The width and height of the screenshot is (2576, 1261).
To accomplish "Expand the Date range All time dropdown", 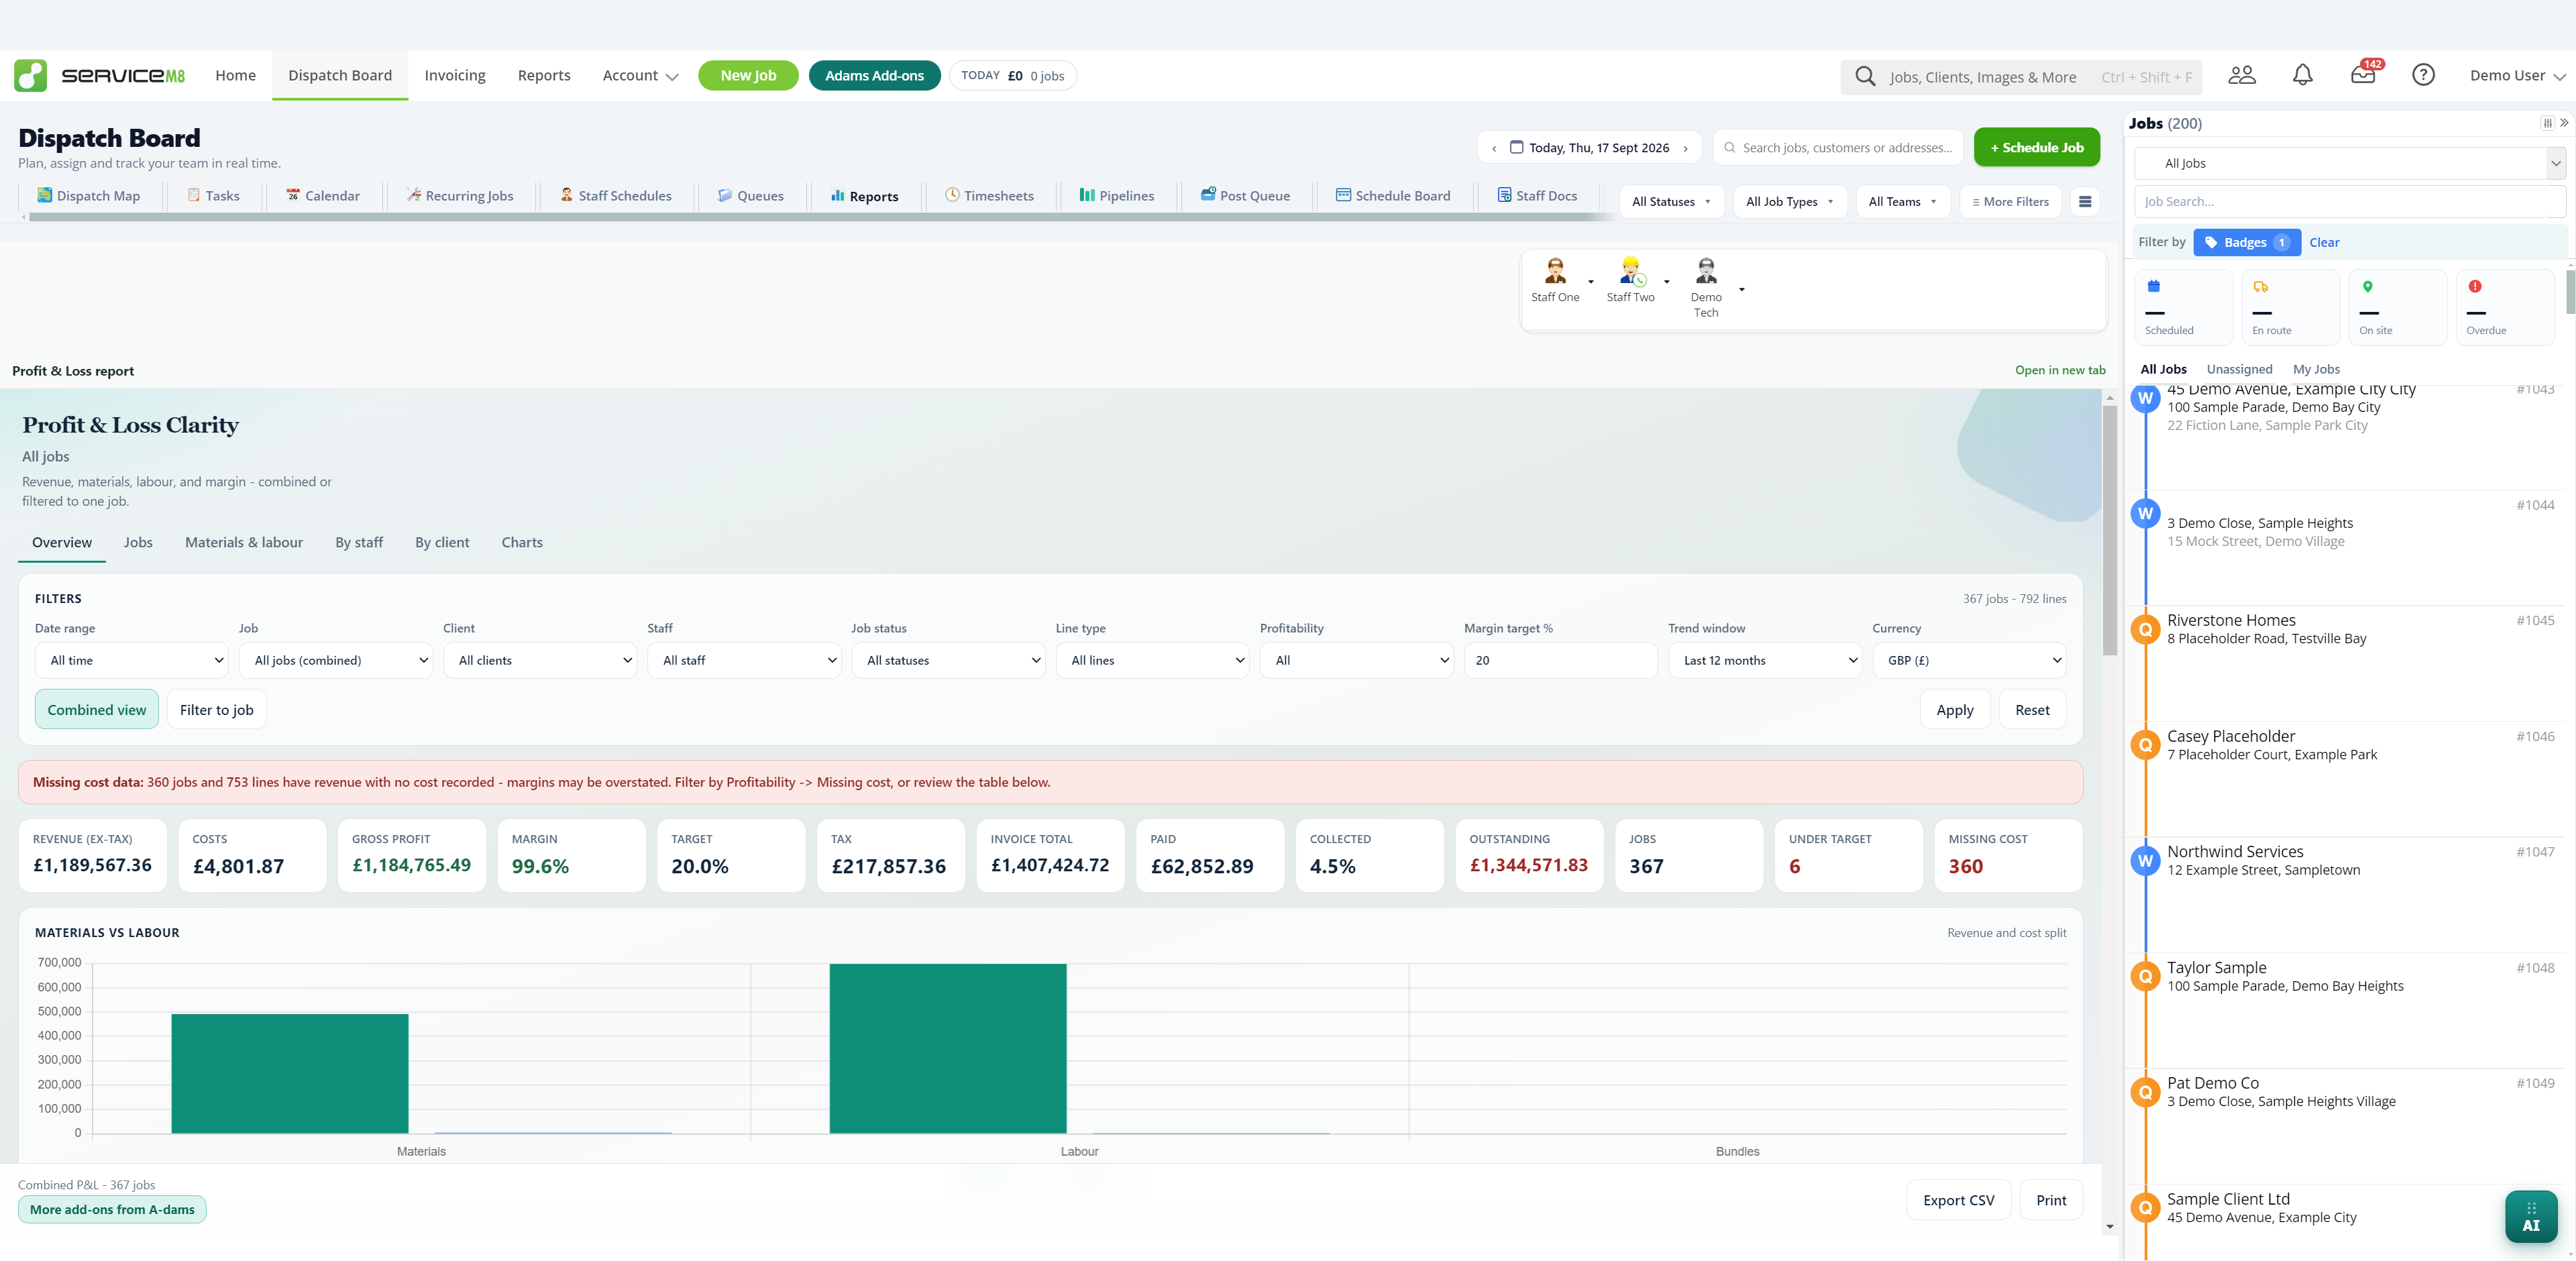I will tap(132, 660).
